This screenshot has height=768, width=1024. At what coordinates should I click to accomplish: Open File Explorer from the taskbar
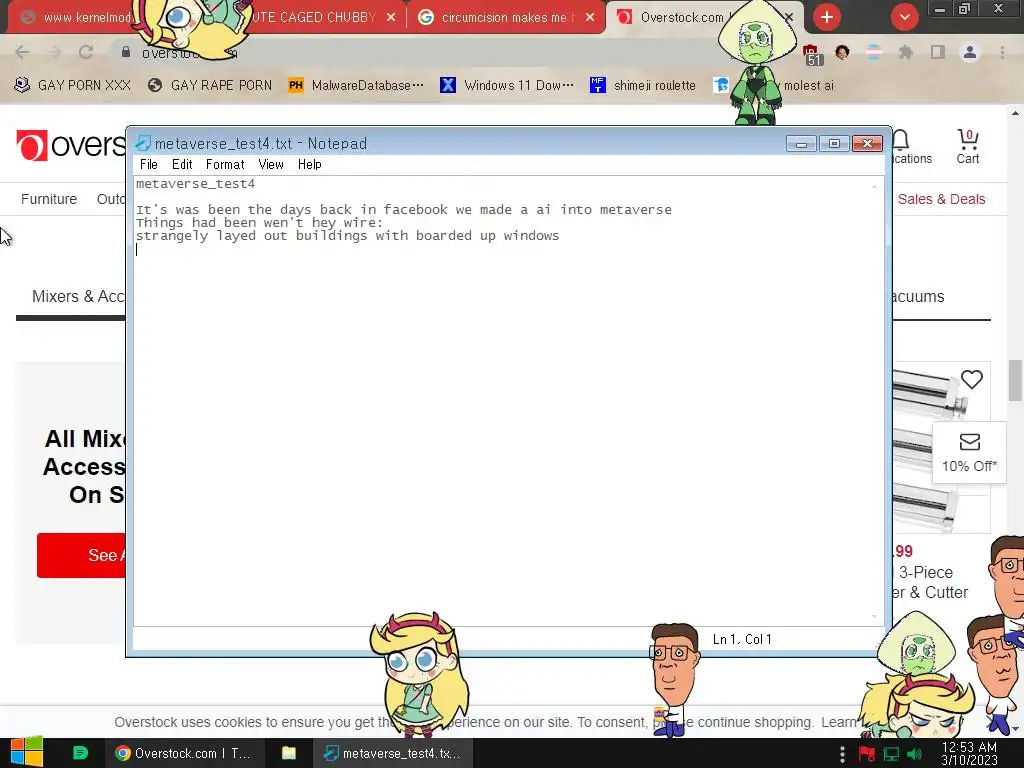[289, 753]
